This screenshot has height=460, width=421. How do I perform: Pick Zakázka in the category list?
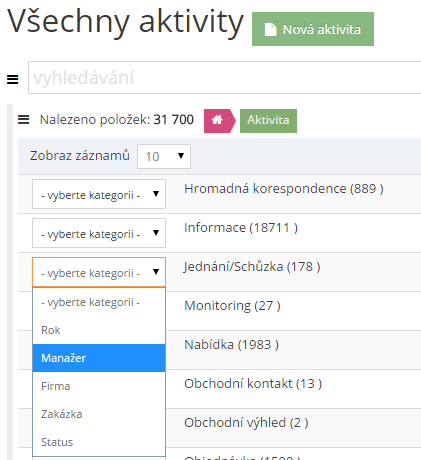[x=99, y=414]
